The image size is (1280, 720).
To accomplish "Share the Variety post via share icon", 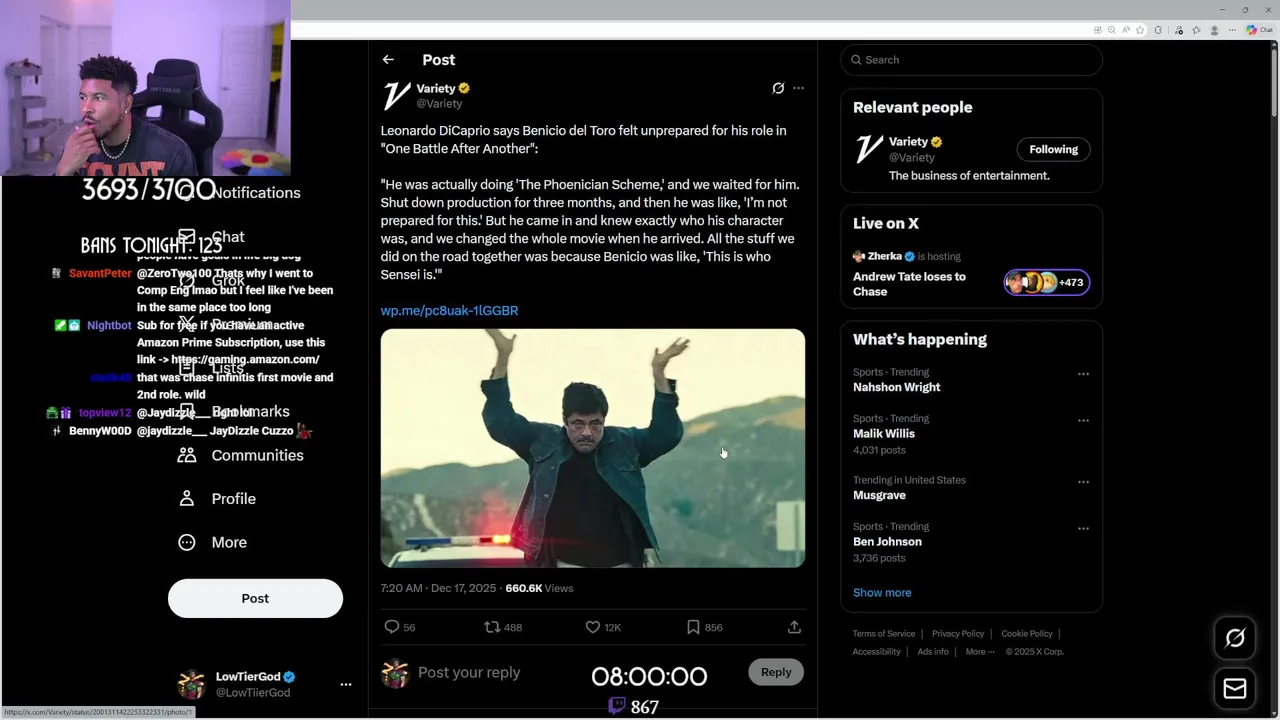I will (794, 627).
